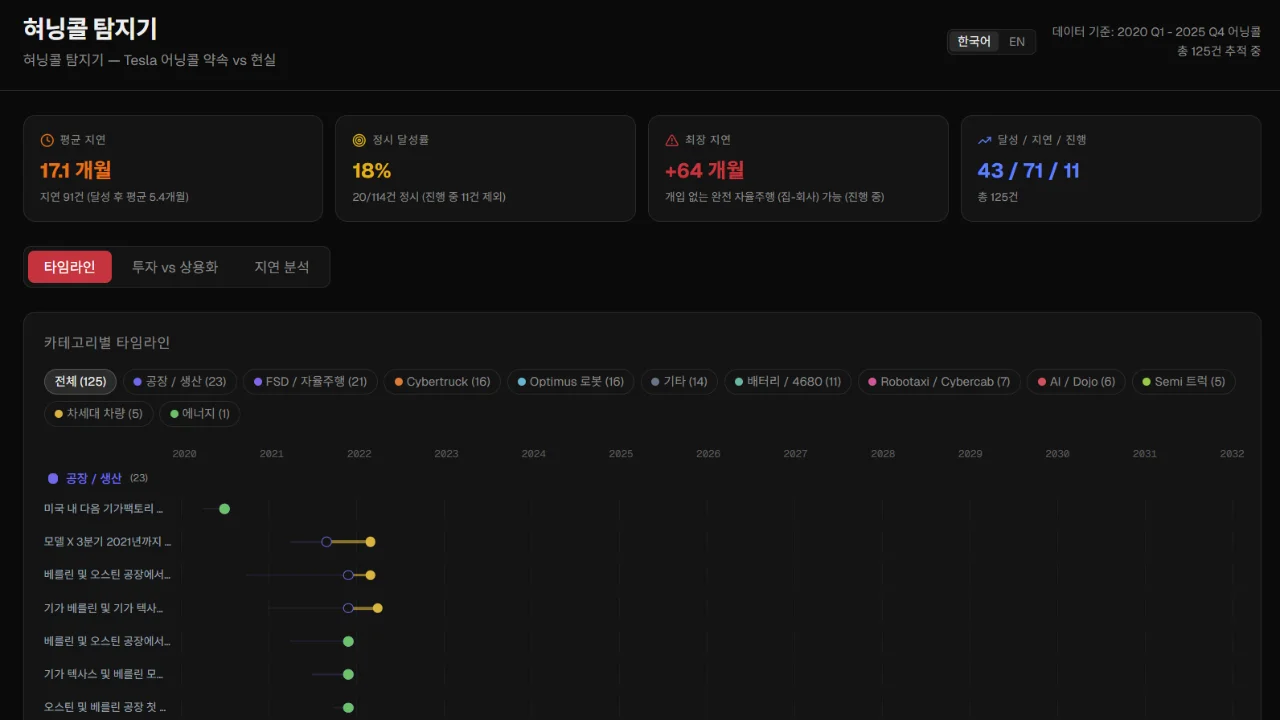Select the 배터리 / 4680 filter
This screenshot has height=720, width=1280.
tap(788, 382)
